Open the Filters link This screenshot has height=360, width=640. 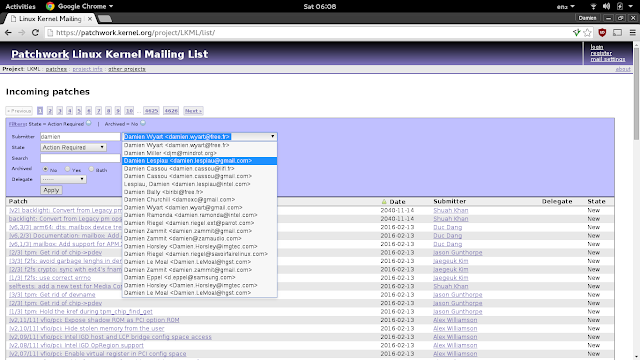point(18,124)
